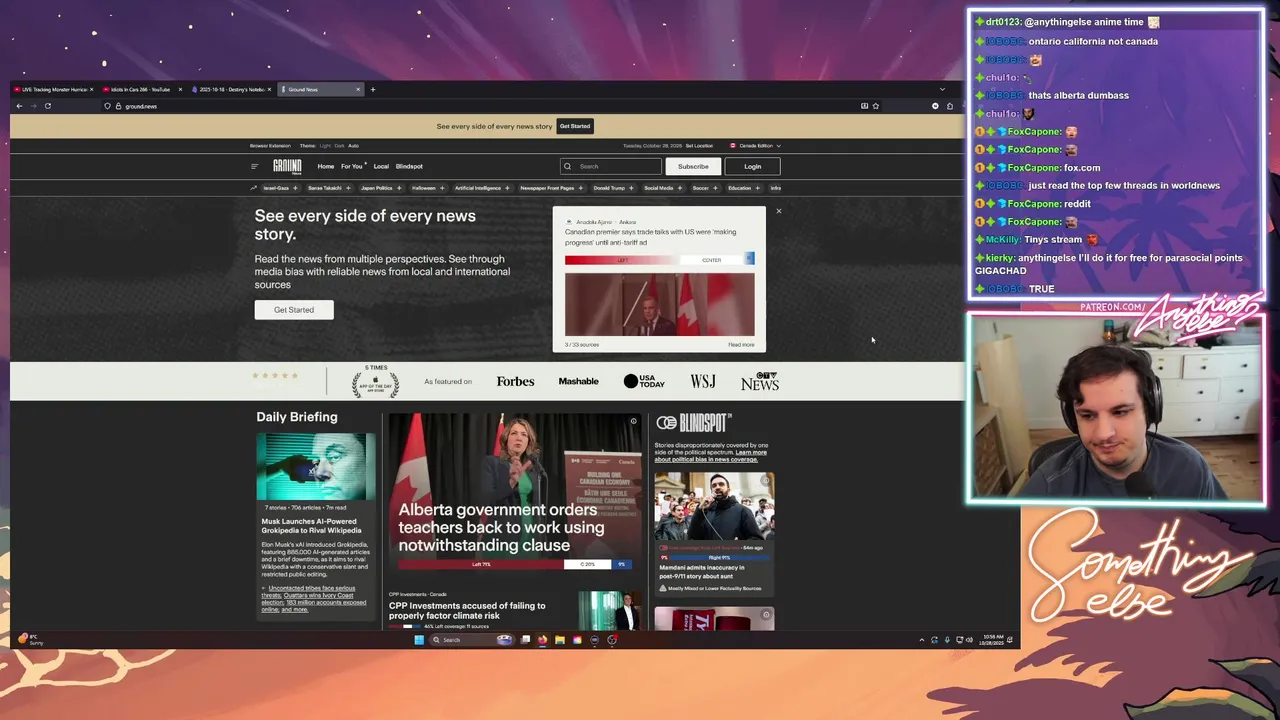
Task: Switch to Destiny's Notebook tab
Action: click(229, 89)
